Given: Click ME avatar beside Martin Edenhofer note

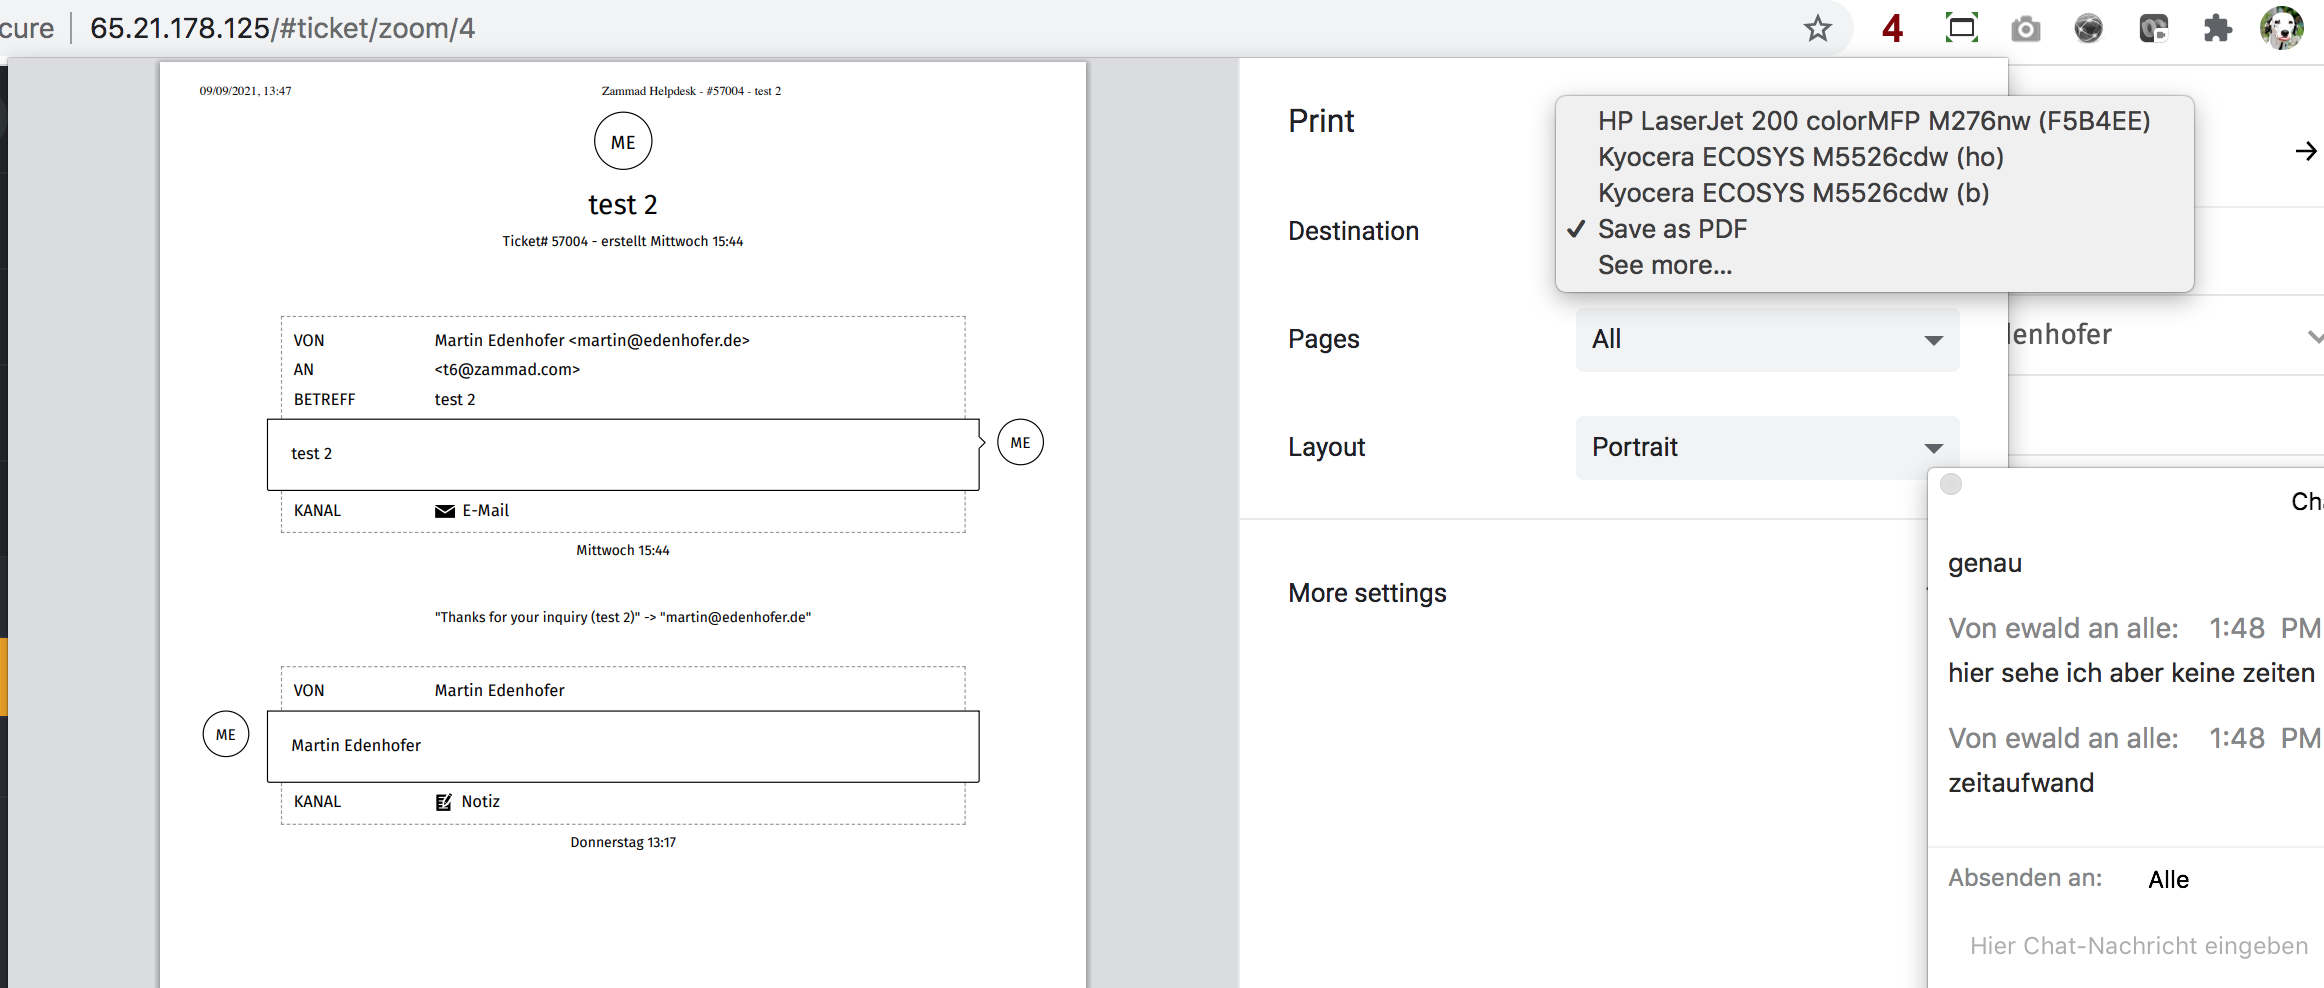Looking at the screenshot, I should [226, 734].
